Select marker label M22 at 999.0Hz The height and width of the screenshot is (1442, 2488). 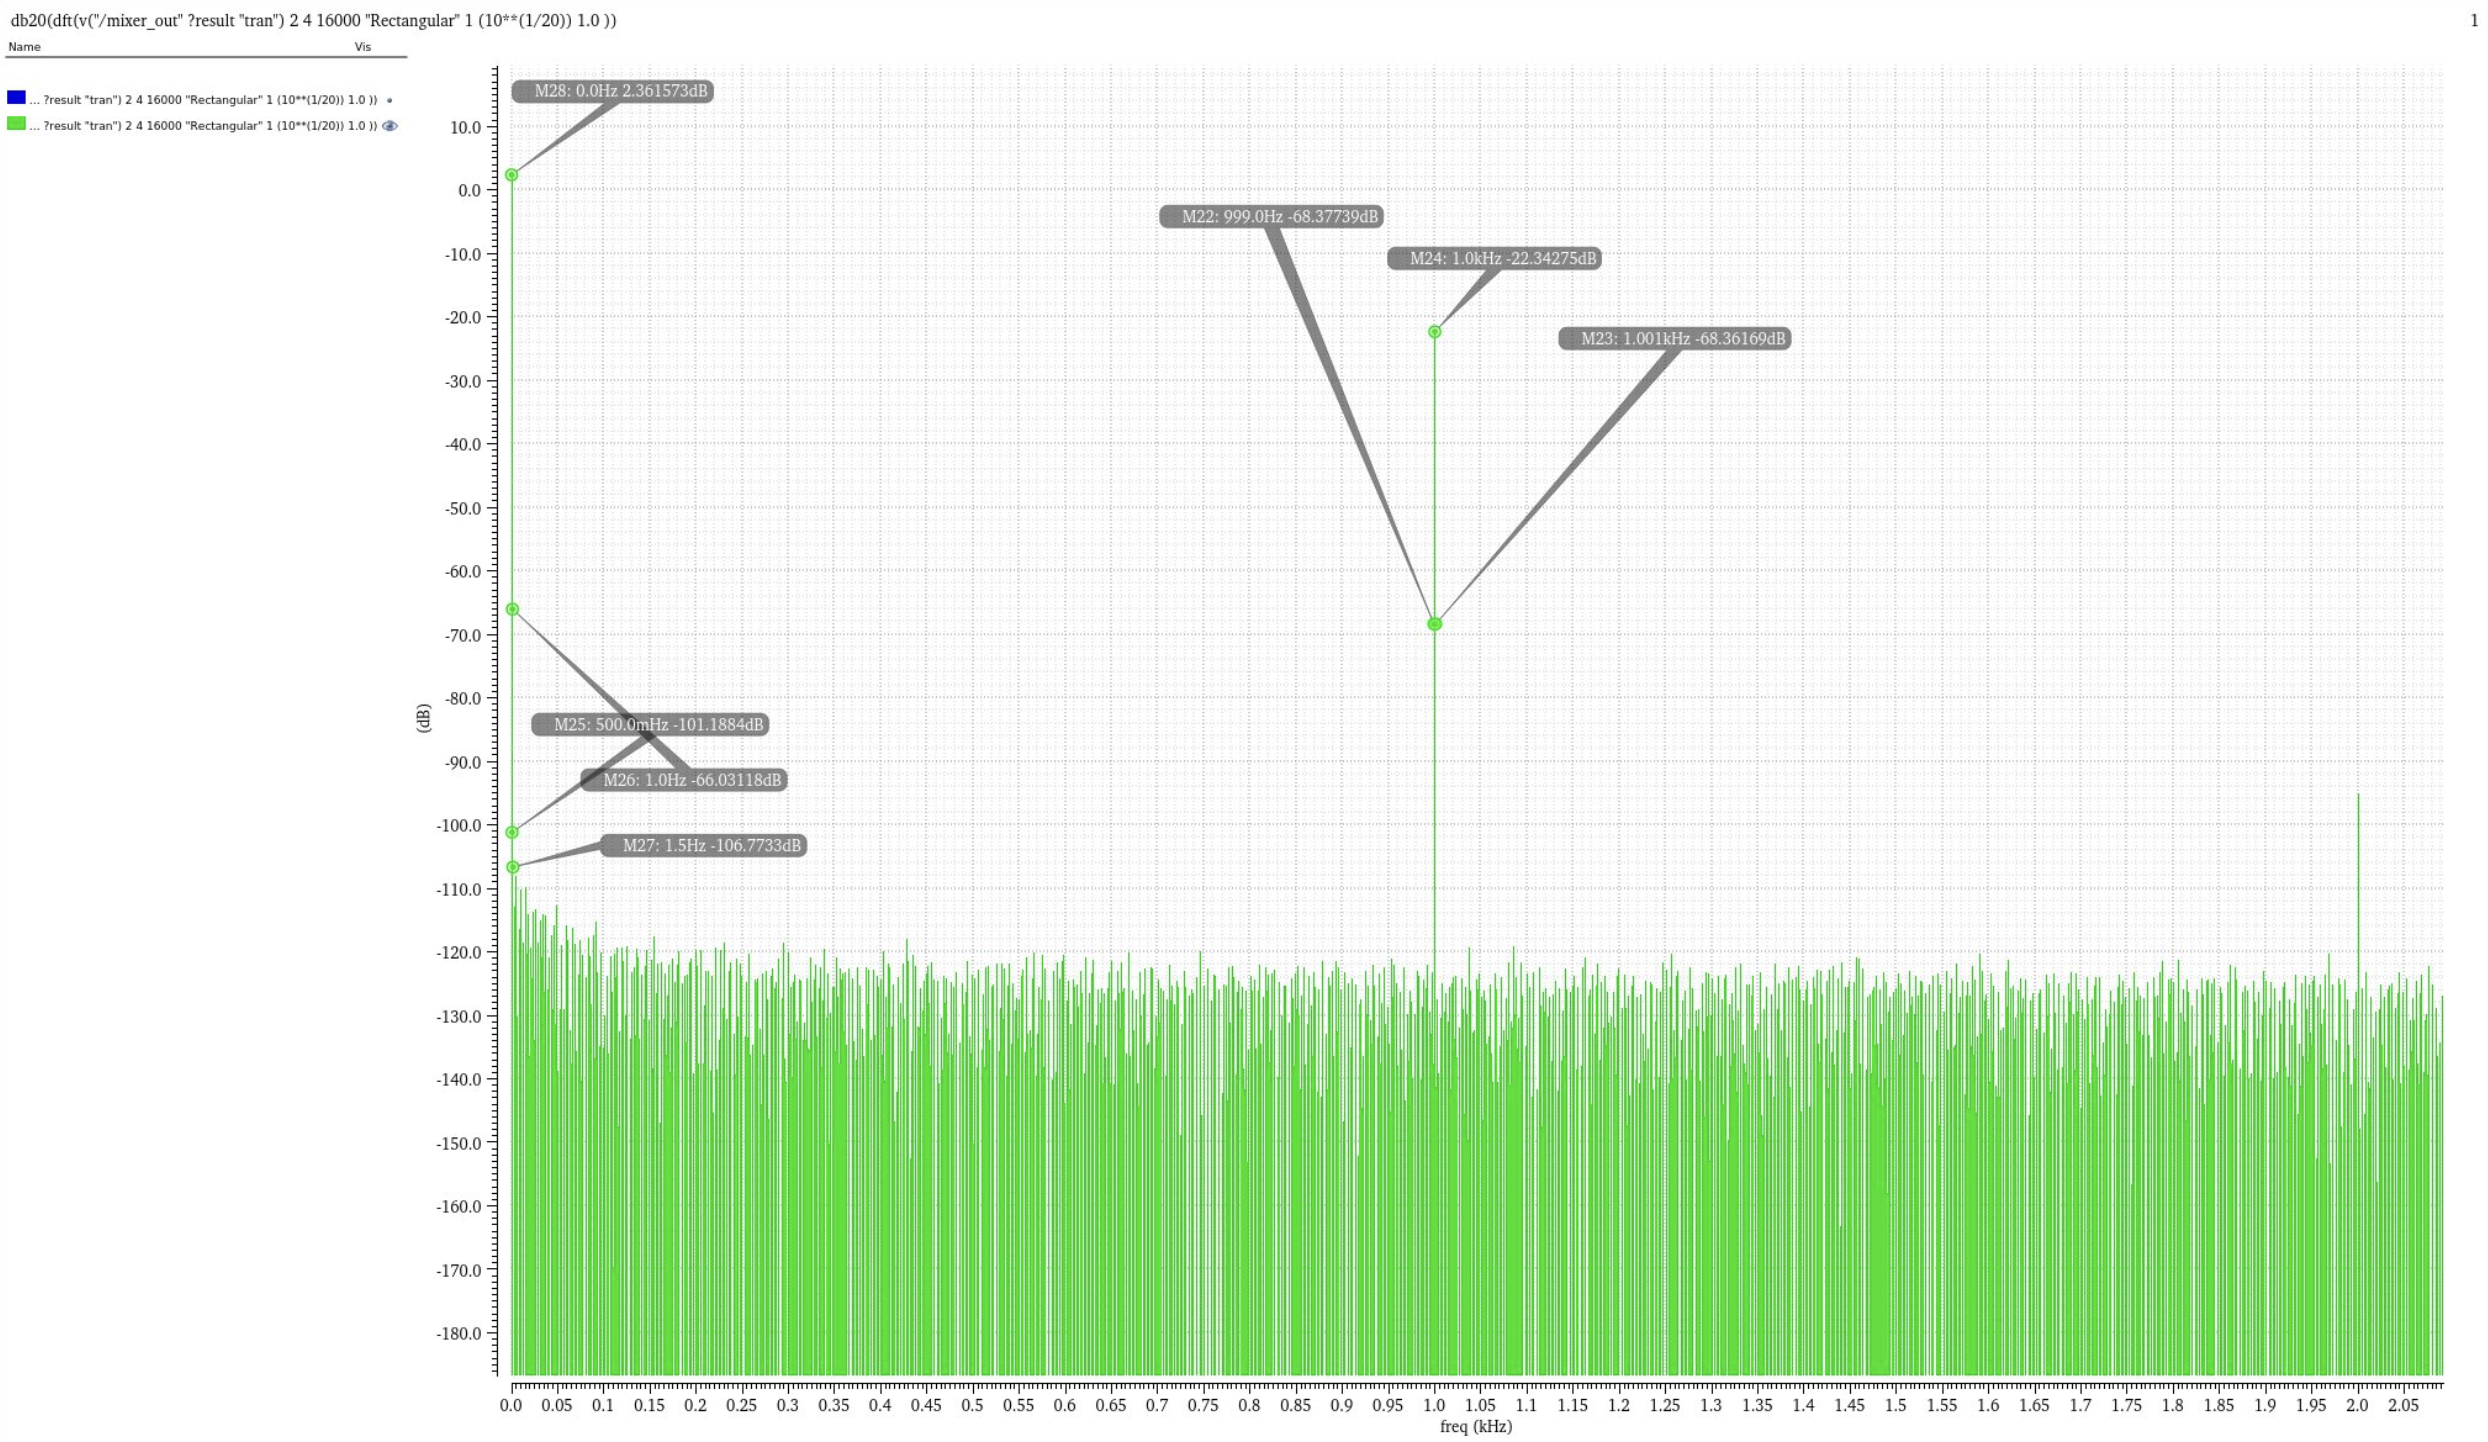click(x=1271, y=216)
